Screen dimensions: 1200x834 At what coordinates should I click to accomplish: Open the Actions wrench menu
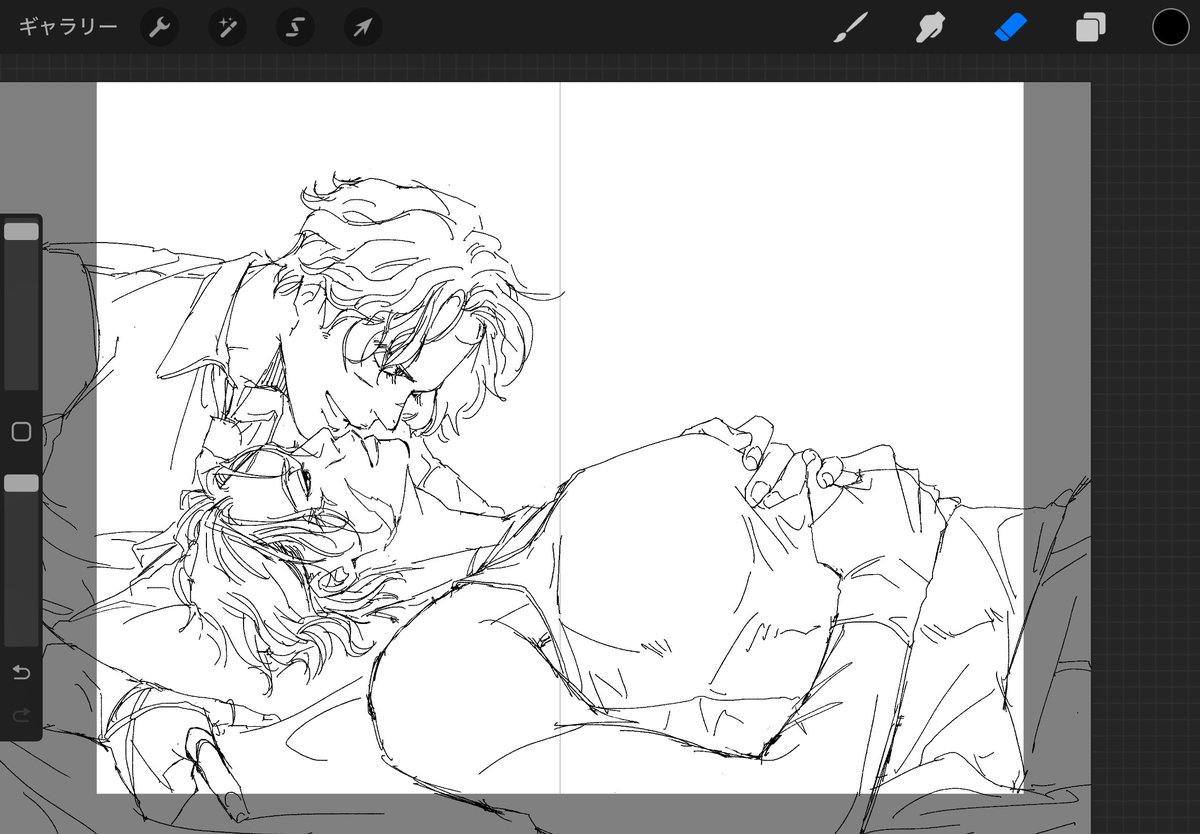(159, 27)
